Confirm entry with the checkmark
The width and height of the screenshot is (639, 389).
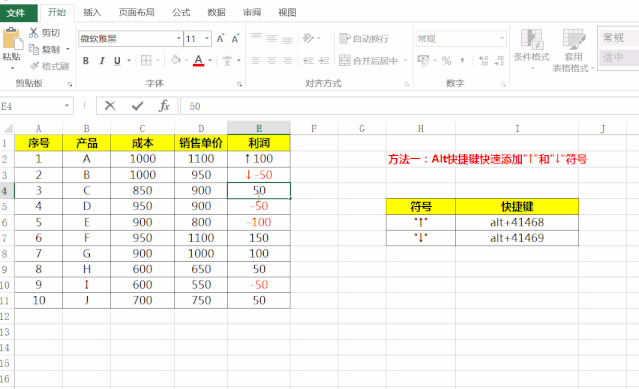point(138,106)
